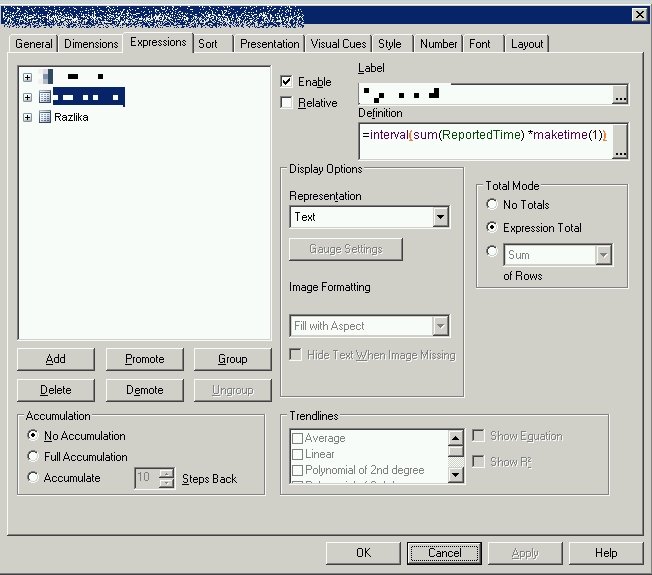Open the Representation dropdown showing Text
This screenshot has height=575, width=652.
point(440,217)
